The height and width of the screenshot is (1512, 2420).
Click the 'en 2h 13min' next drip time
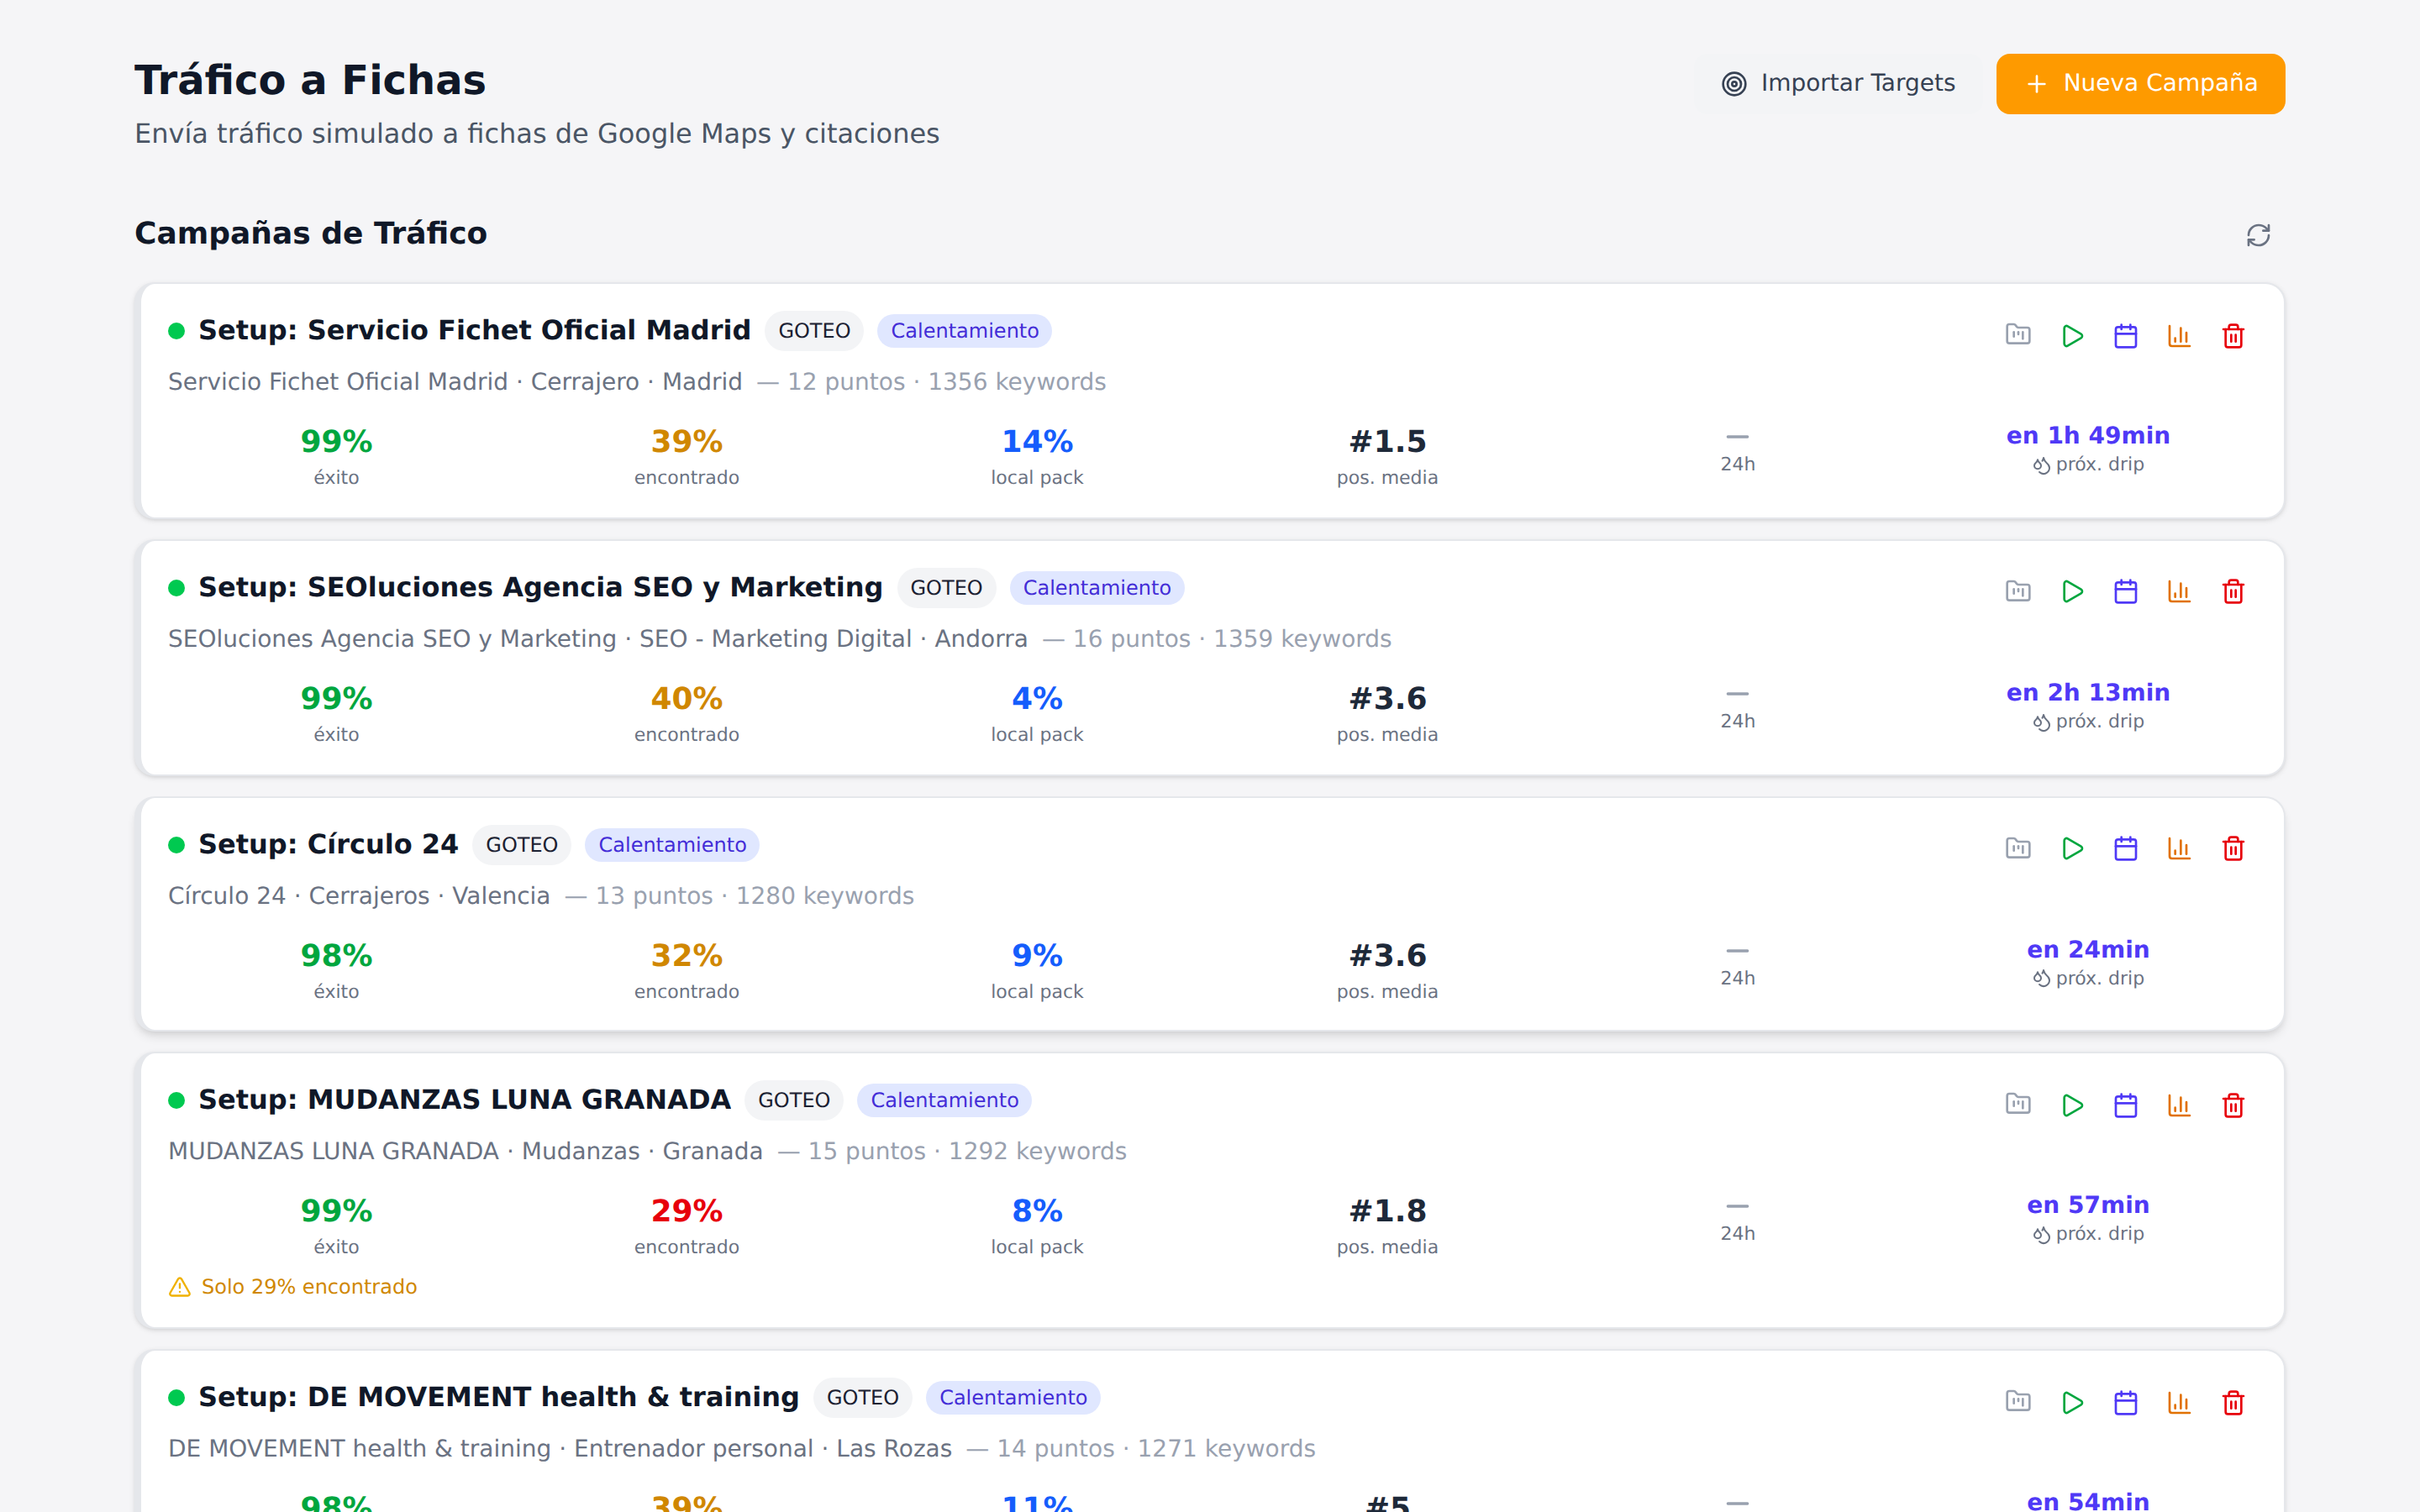click(2088, 693)
